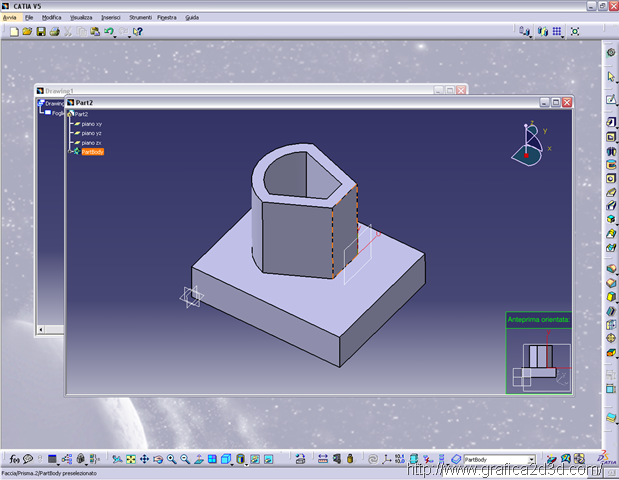Click the New document icon
Viewport: 619px width, 480px height.
click(x=12, y=32)
